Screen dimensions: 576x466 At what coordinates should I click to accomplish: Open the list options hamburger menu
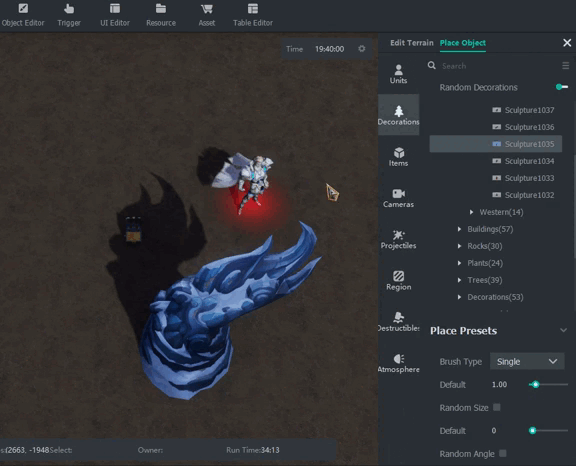tap(565, 65)
